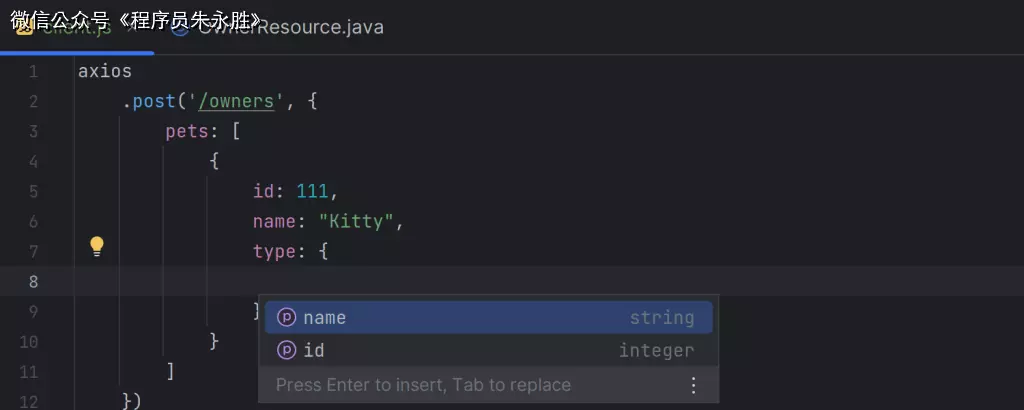Switch to the OwnerResource.java tab
1024x410 pixels.
[x=288, y=27]
